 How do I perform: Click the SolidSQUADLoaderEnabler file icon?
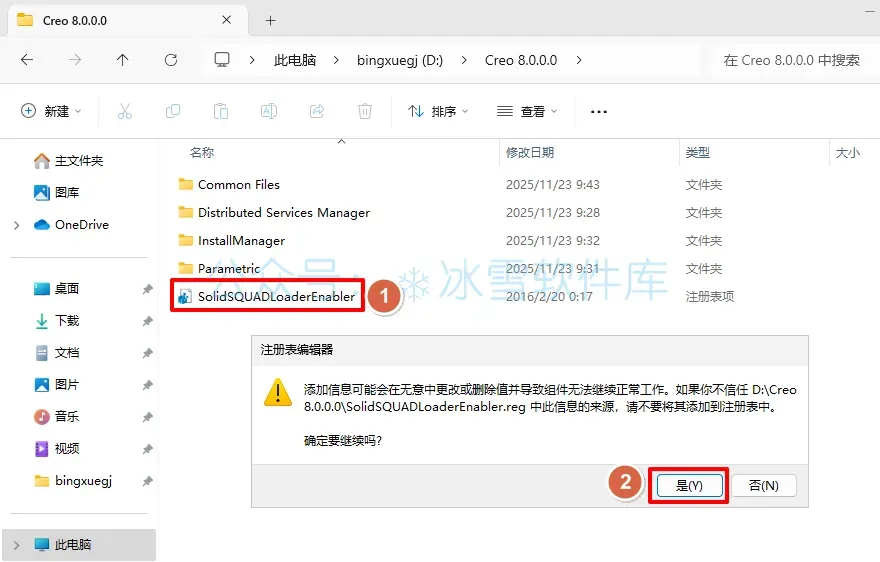coord(185,296)
